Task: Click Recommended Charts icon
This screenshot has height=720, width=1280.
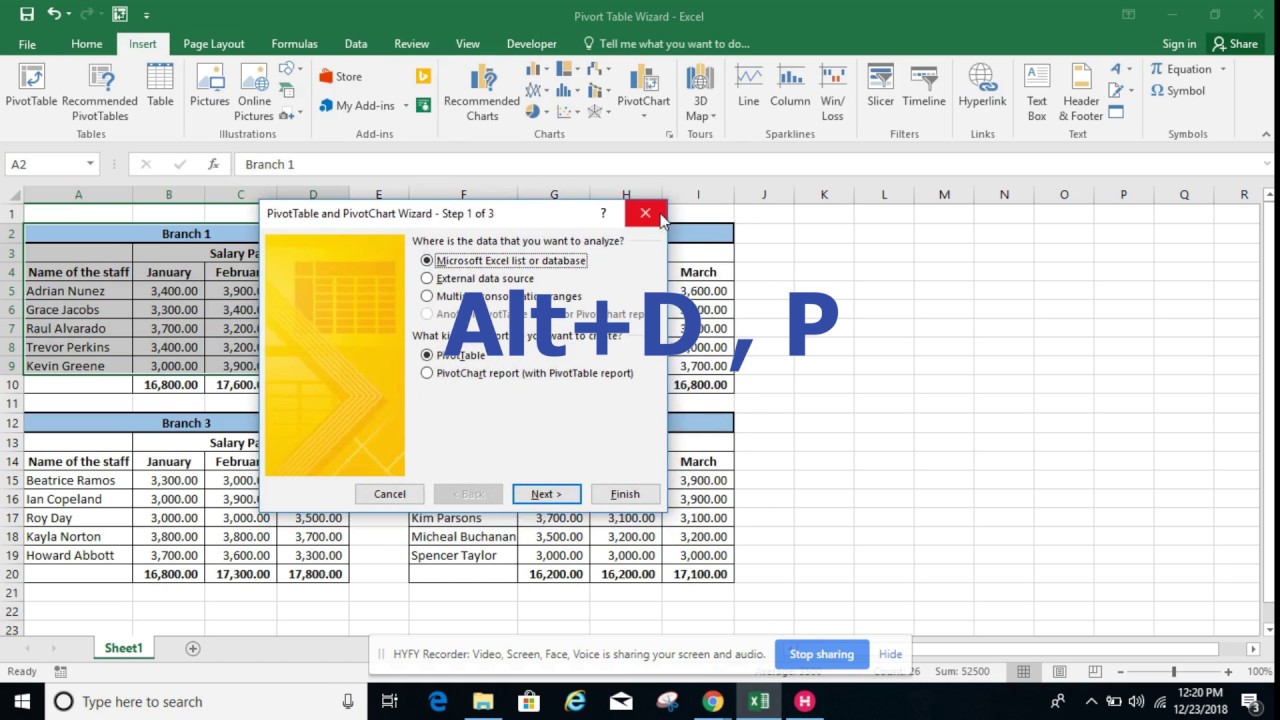Action: [x=482, y=92]
